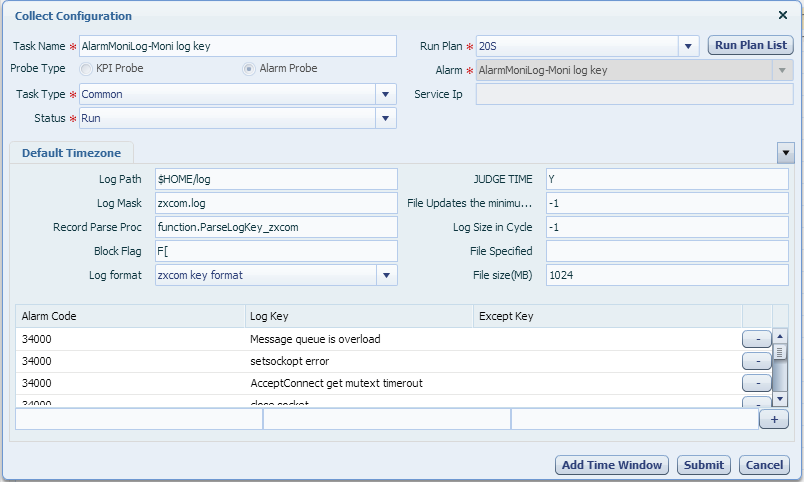This screenshot has width=804, height=482.
Task: Click the alarm table scrollbar up arrow
Action: [779, 336]
